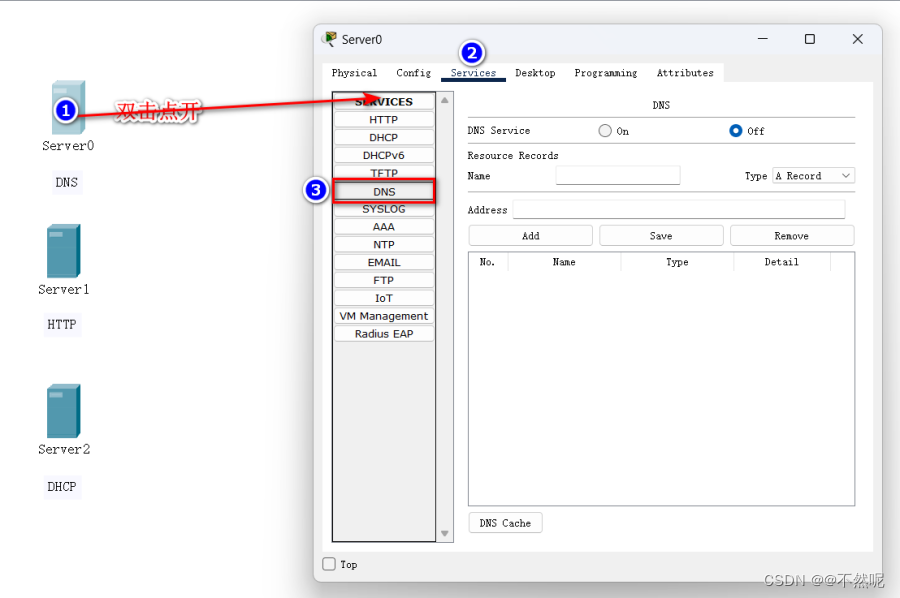Screen dimensions: 900x598
Task: Select the Server2 DHCP server icon
Action: point(63,411)
